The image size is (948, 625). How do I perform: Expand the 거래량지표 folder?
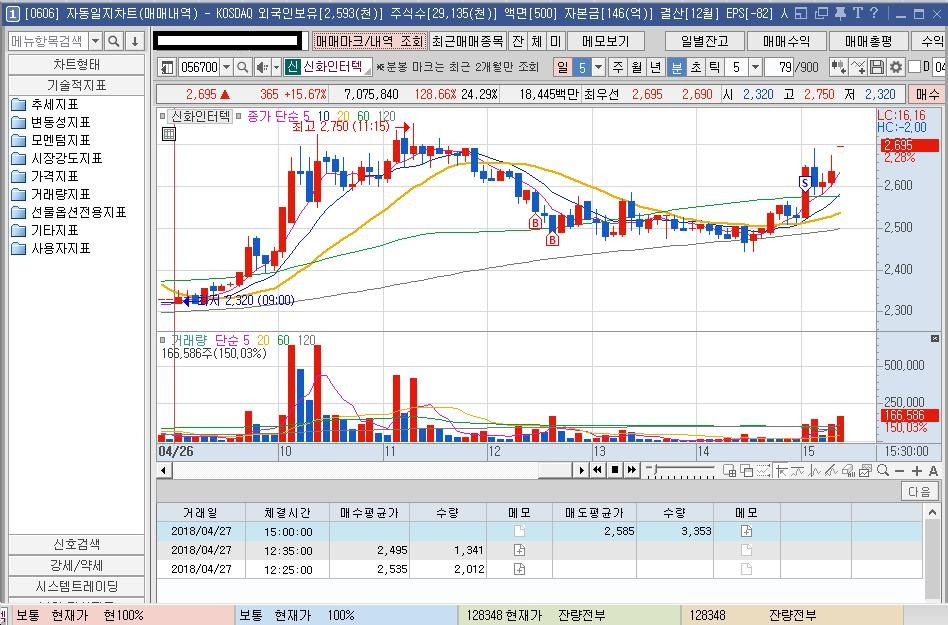[x=51, y=194]
